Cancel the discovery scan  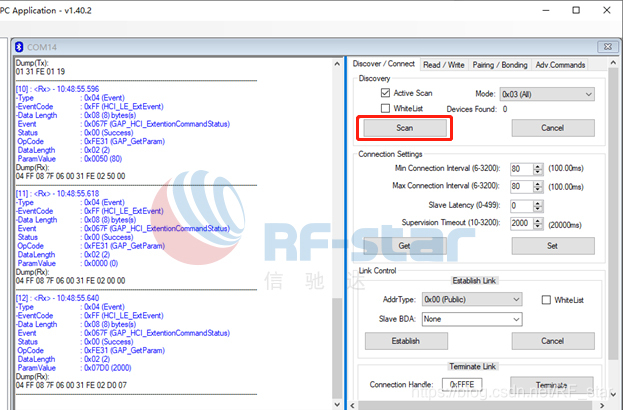click(553, 128)
